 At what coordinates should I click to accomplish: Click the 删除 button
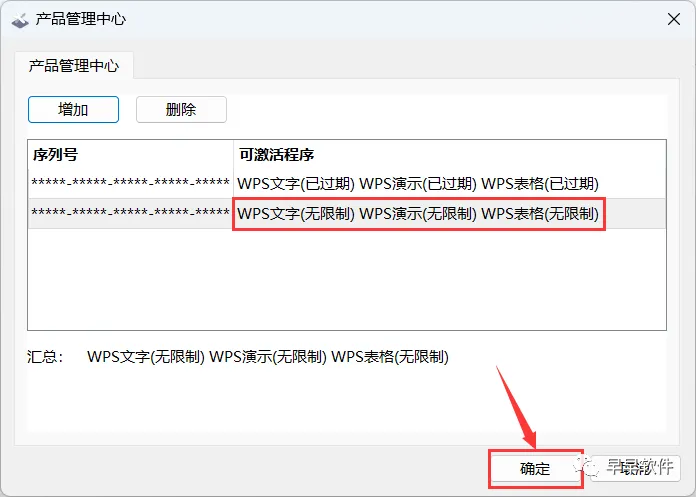pyautogui.click(x=181, y=109)
